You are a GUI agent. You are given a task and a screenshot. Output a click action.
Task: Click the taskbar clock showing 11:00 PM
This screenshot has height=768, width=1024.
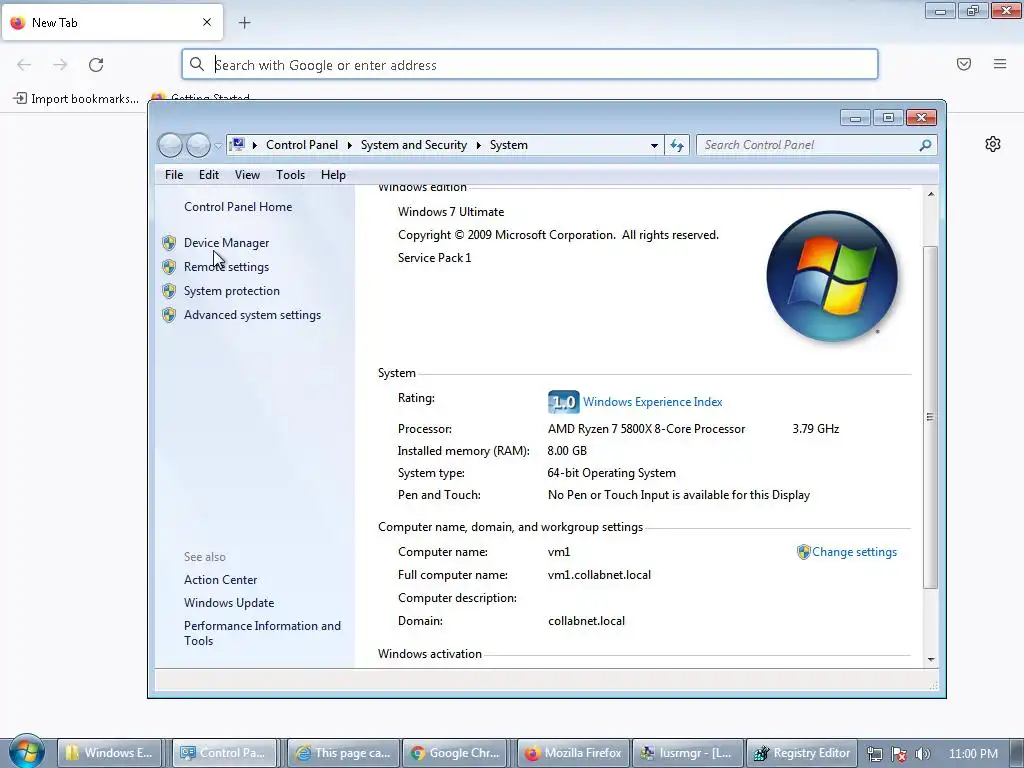point(973,754)
